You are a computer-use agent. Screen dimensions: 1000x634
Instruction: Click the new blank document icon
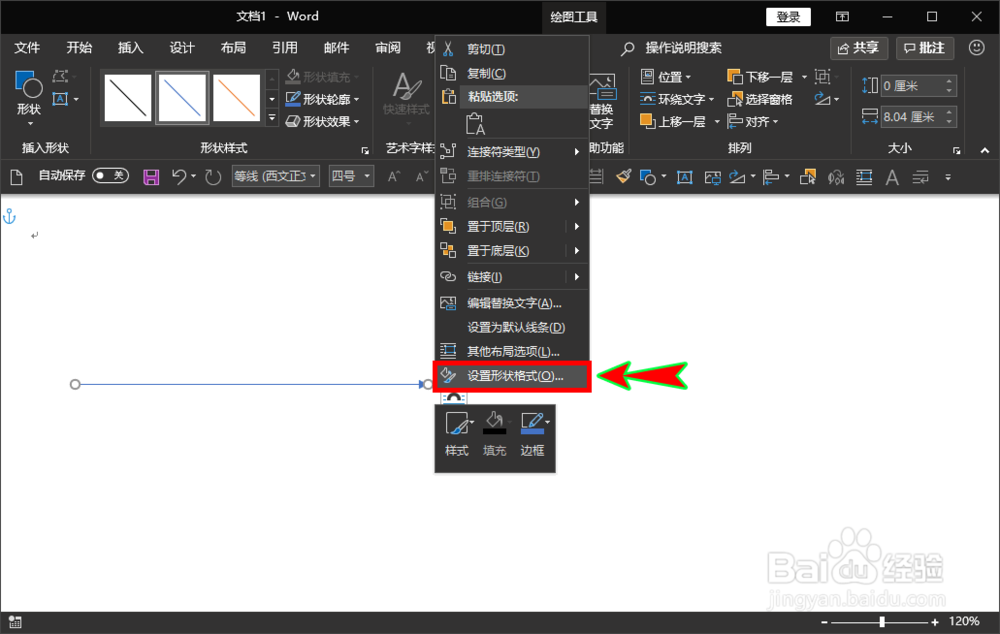[17, 177]
